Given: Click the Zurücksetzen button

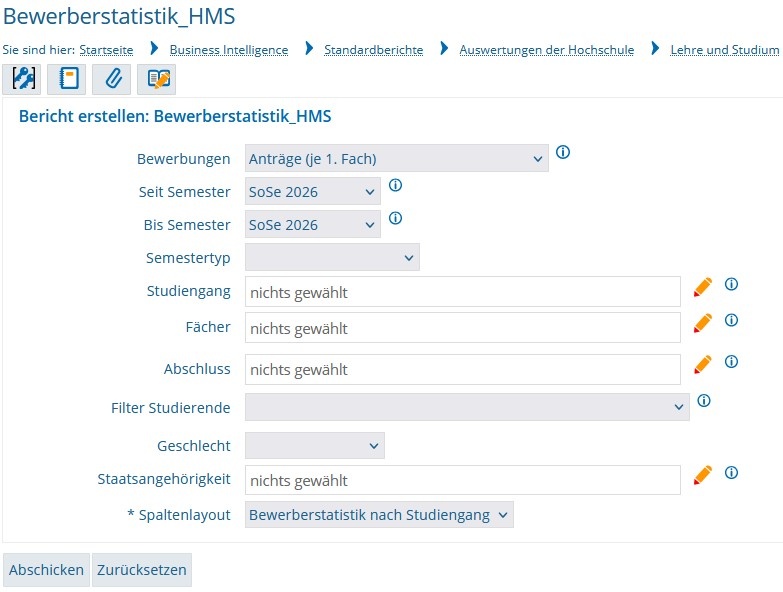Looking at the screenshot, I should (x=141, y=570).
